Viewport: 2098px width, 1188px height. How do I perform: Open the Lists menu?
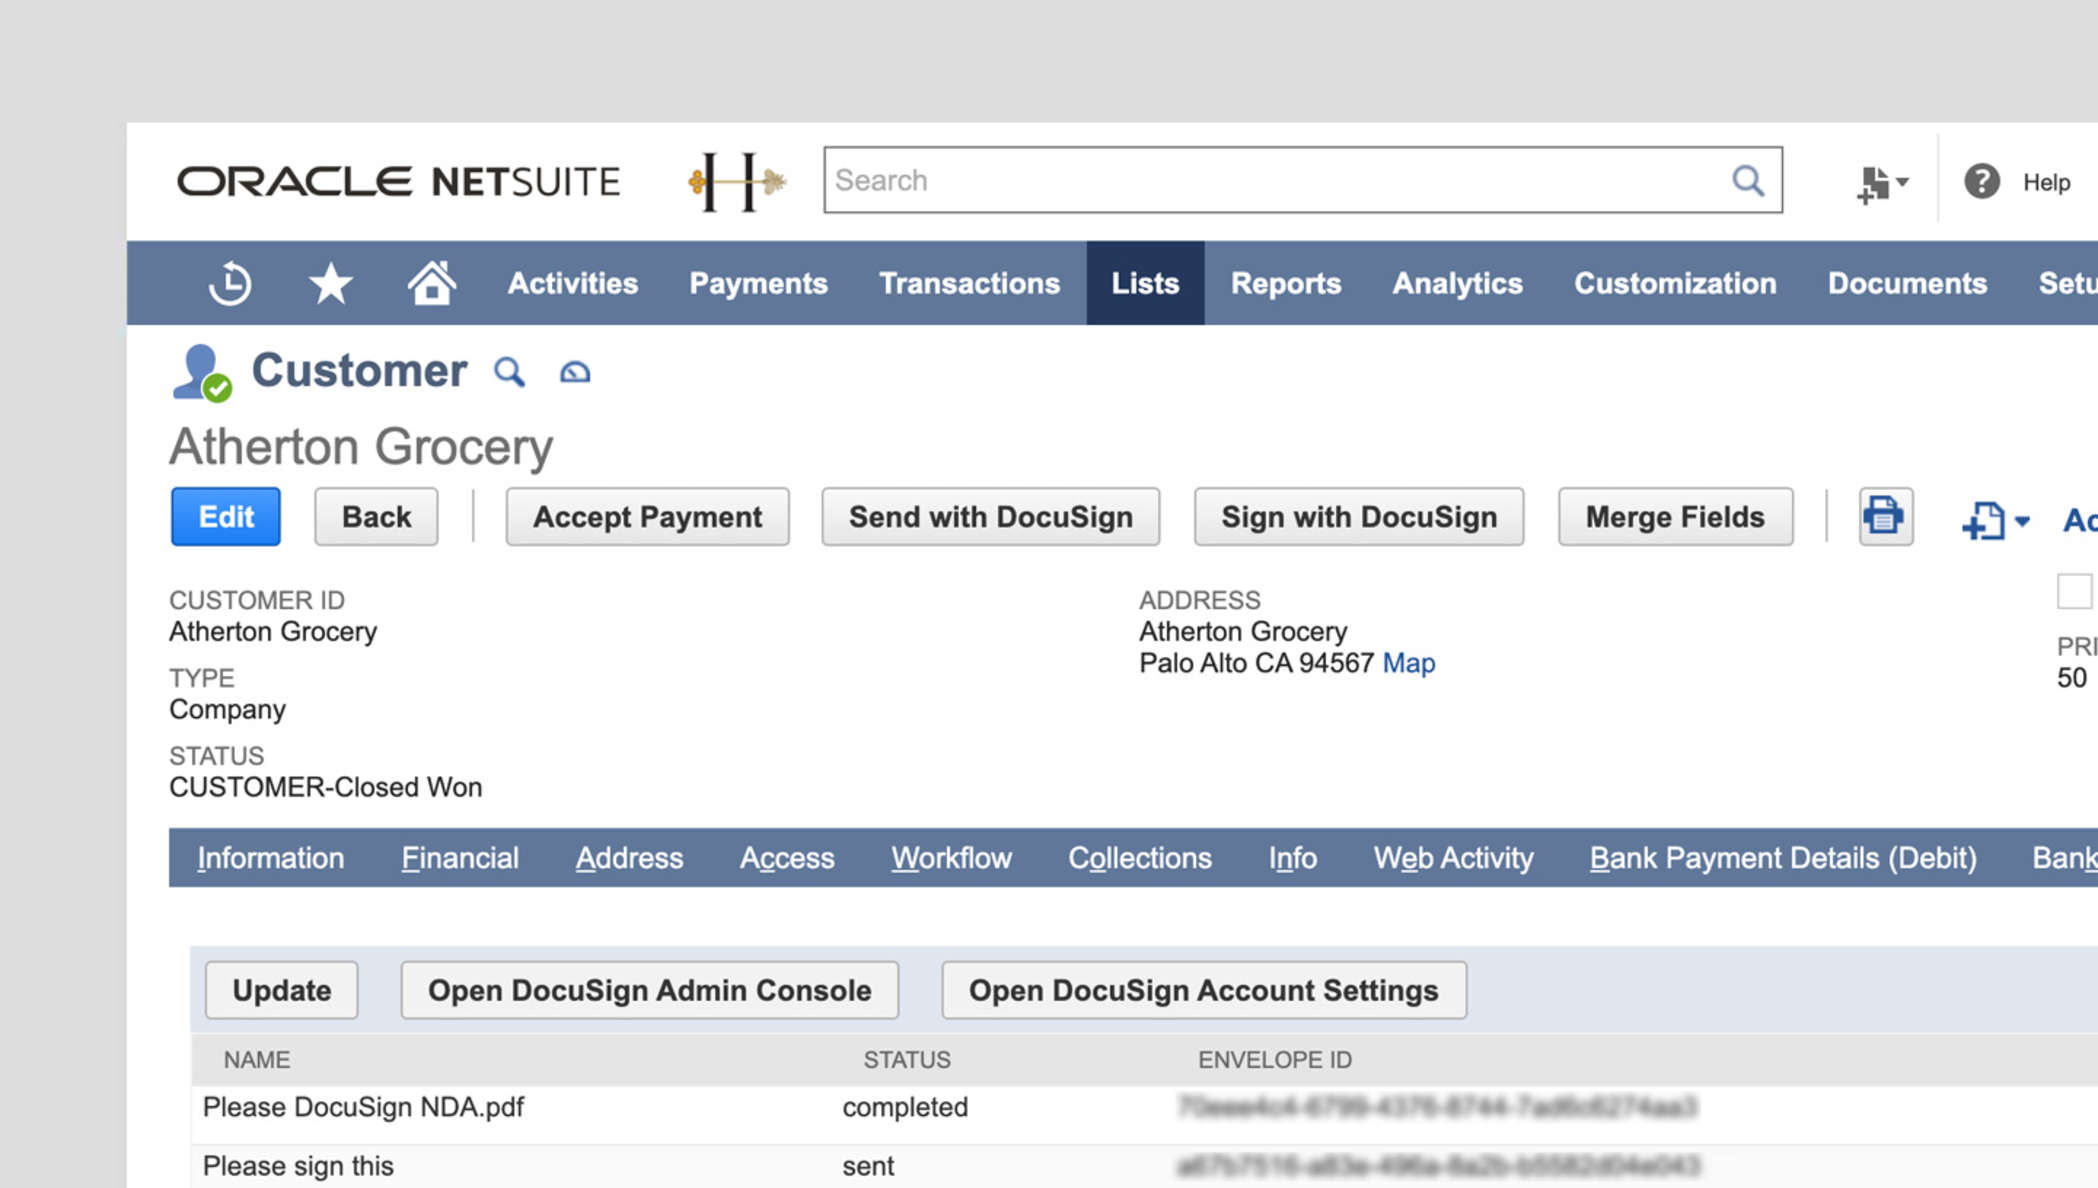(1145, 283)
